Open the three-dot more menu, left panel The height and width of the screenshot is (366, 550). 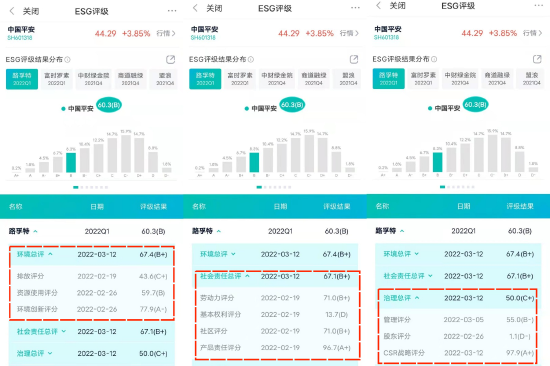click(172, 11)
